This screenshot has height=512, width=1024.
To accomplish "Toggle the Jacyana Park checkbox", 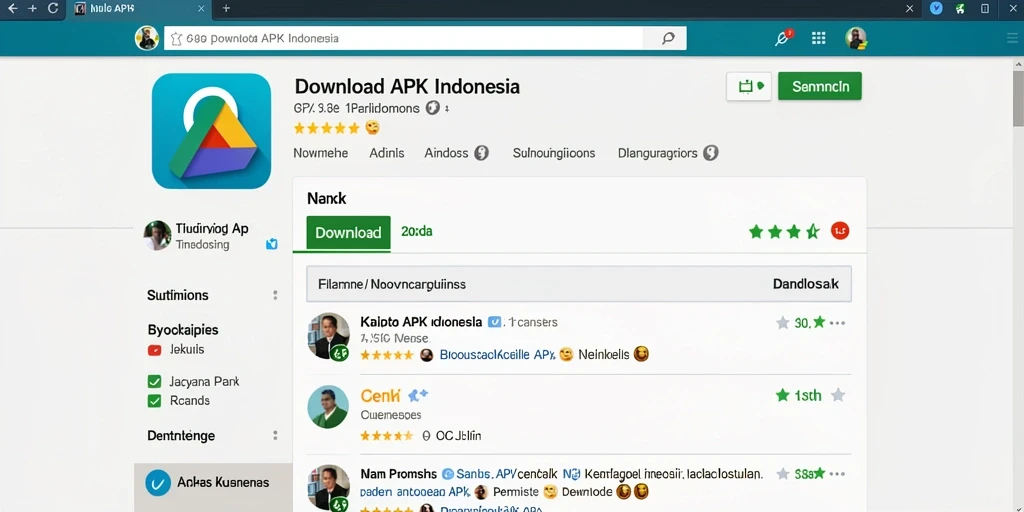I will click(x=154, y=381).
